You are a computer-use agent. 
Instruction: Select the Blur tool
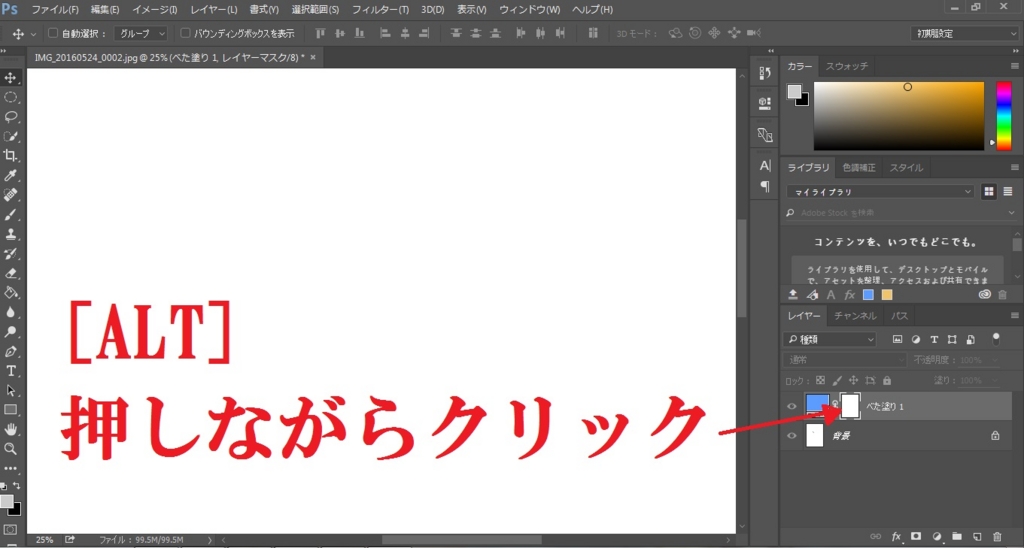10,312
